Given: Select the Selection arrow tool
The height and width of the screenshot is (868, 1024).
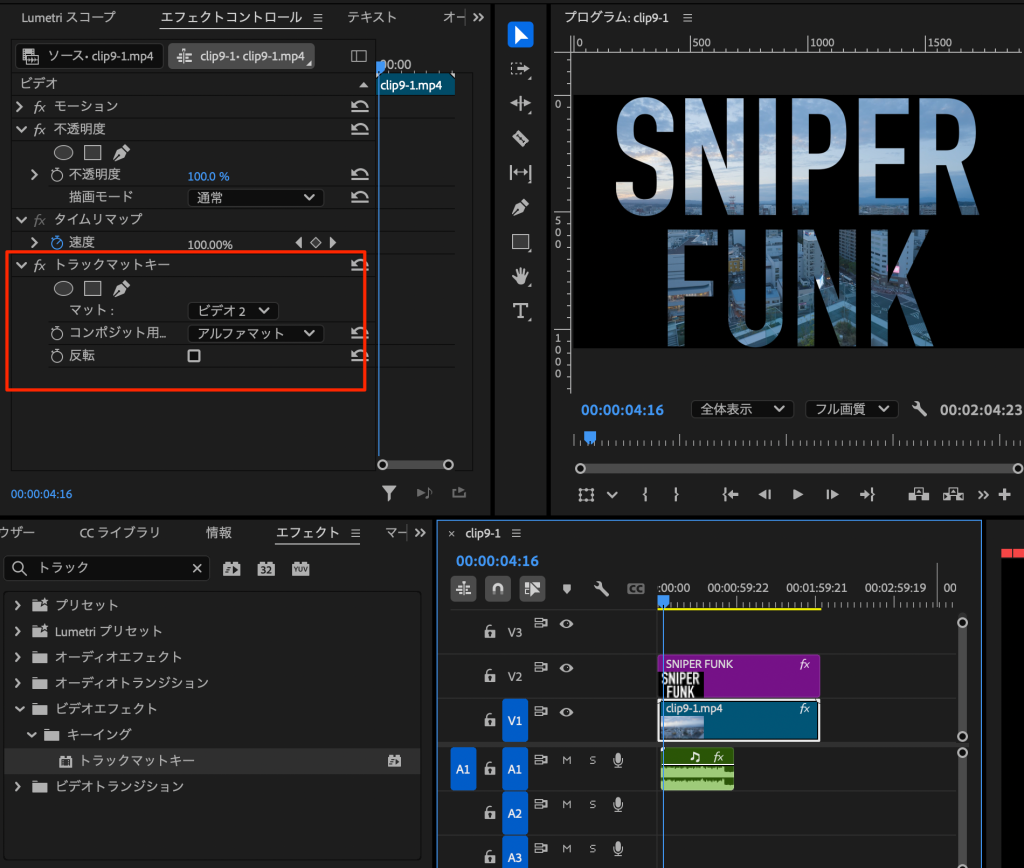Looking at the screenshot, I should click(521, 35).
